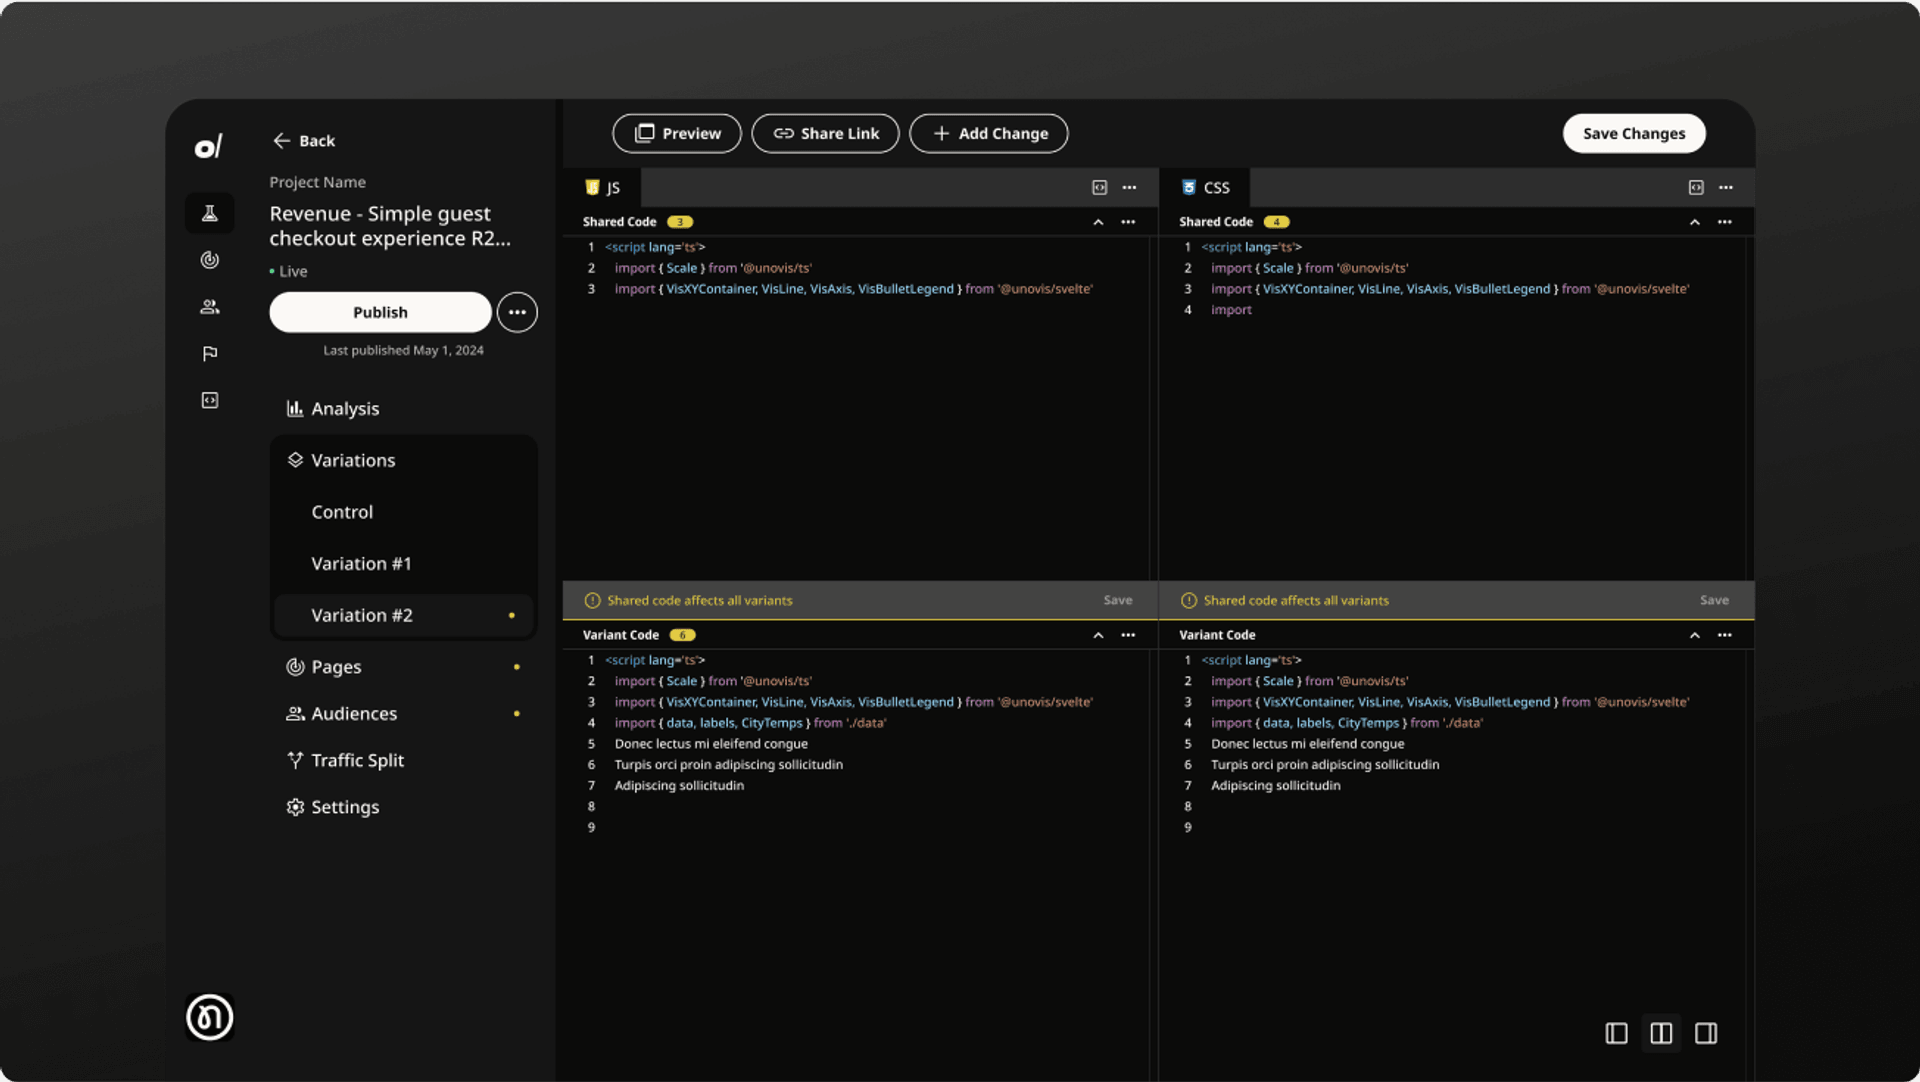
Task: Select the JS tab
Action: (x=603, y=187)
